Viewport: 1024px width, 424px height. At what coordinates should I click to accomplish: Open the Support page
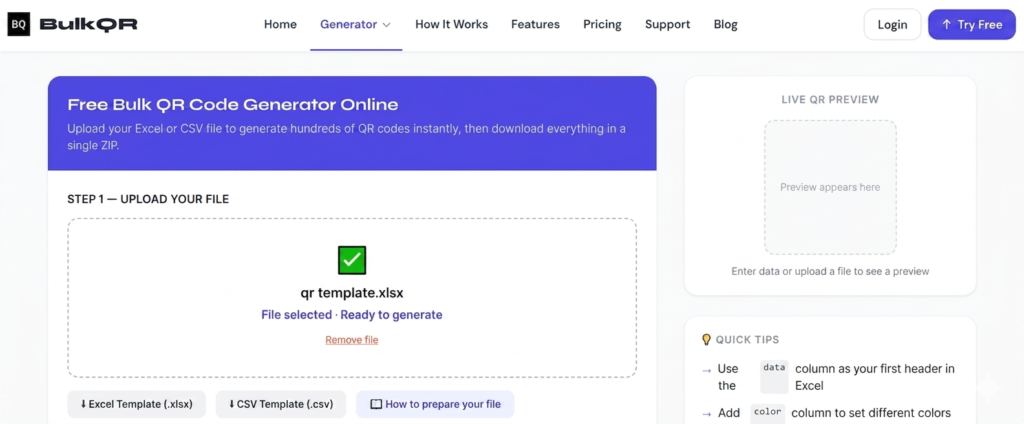(667, 25)
